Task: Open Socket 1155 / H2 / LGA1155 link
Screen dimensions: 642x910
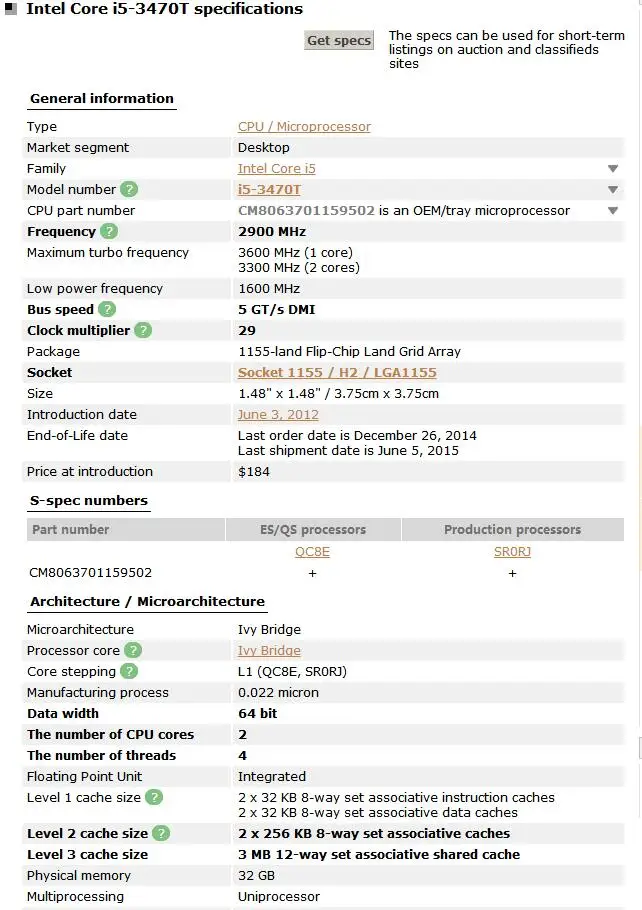Action: pyautogui.click(x=337, y=372)
